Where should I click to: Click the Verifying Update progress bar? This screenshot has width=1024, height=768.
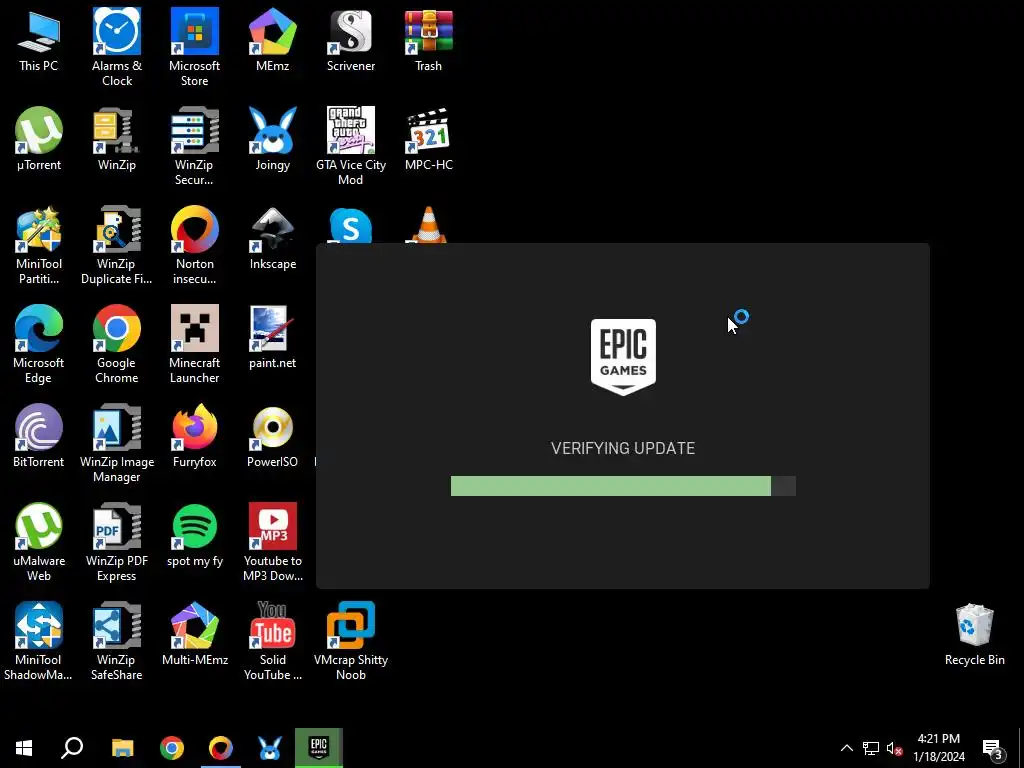pyautogui.click(x=623, y=486)
